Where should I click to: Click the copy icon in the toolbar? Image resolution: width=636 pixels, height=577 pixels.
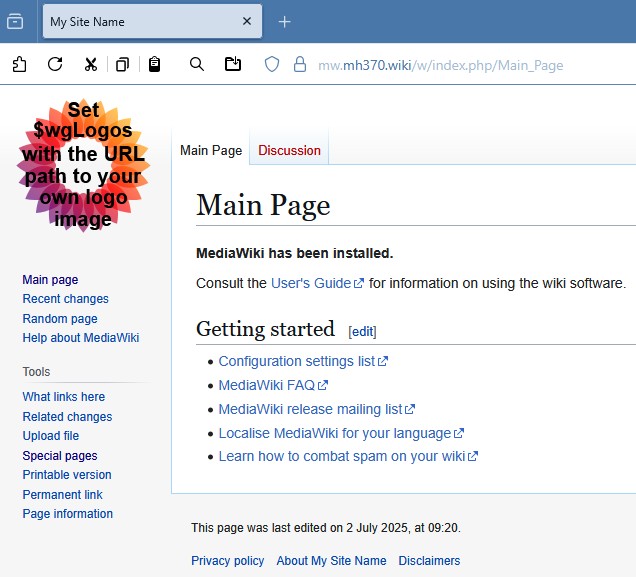(122, 64)
